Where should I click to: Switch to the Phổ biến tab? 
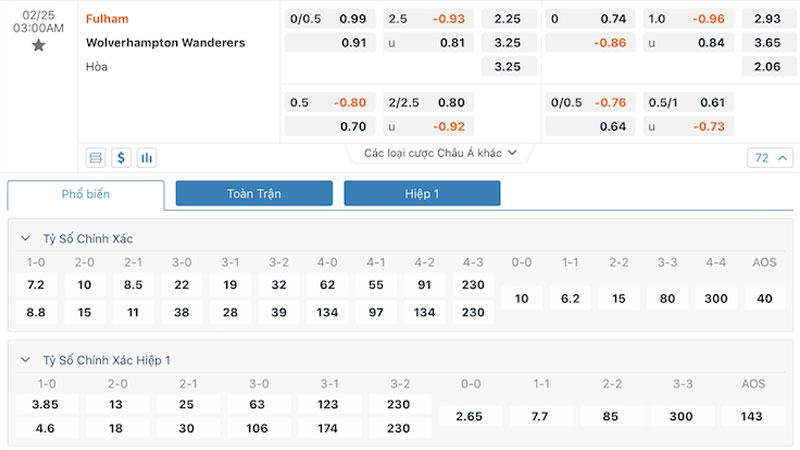coord(86,194)
